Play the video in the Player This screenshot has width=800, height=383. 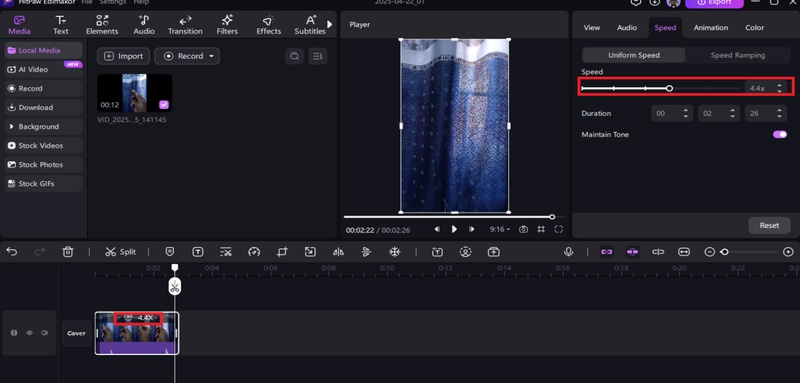pyautogui.click(x=454, y=229)
